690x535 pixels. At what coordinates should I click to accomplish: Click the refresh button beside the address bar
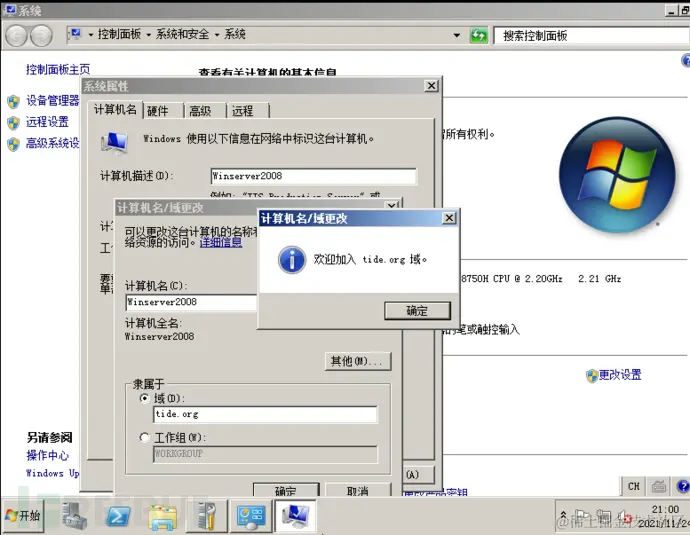coord(479,35)
